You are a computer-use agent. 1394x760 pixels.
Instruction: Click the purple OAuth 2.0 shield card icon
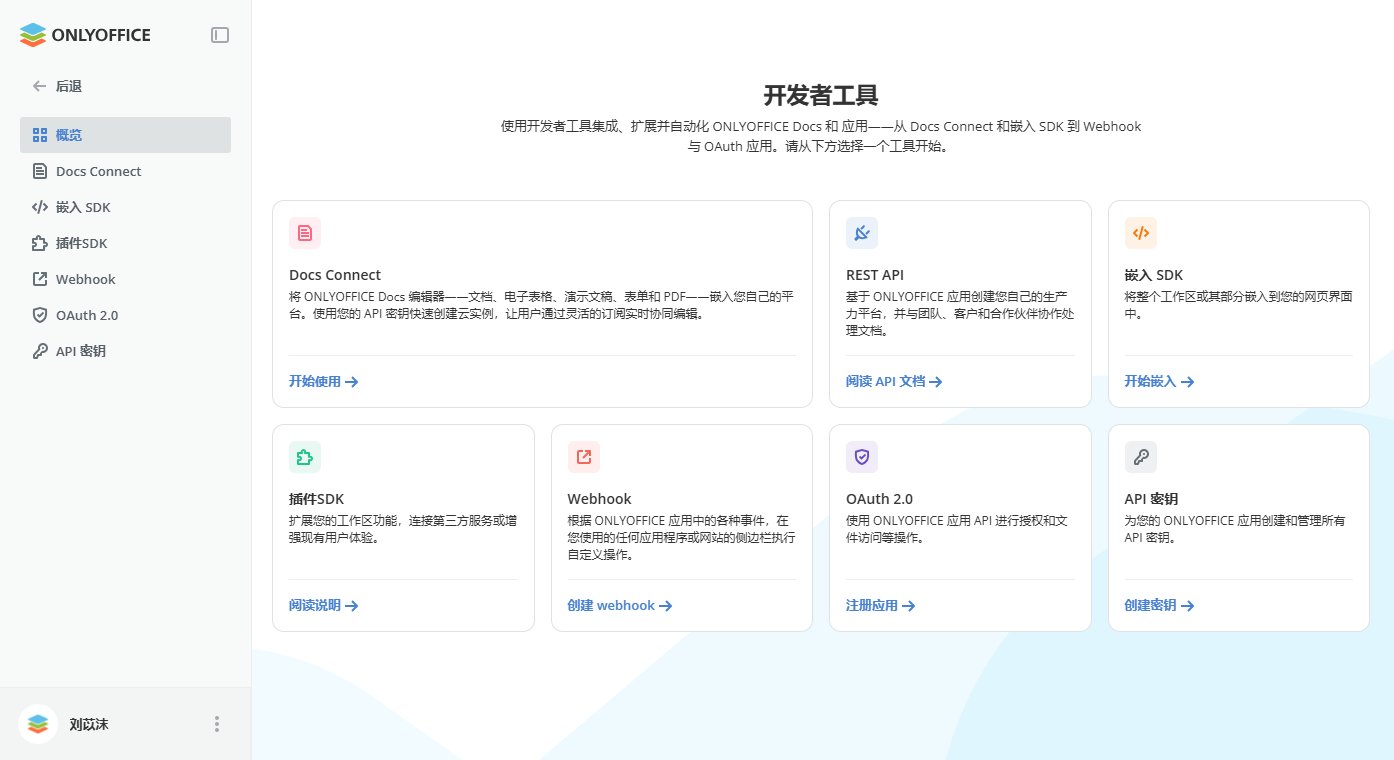(862, 457)
